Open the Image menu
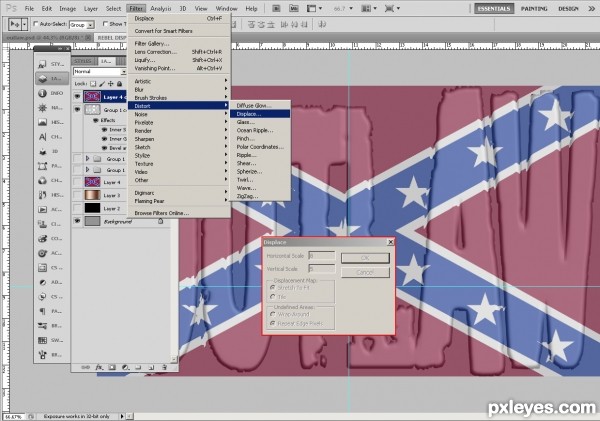 click(x=67, y=8)
